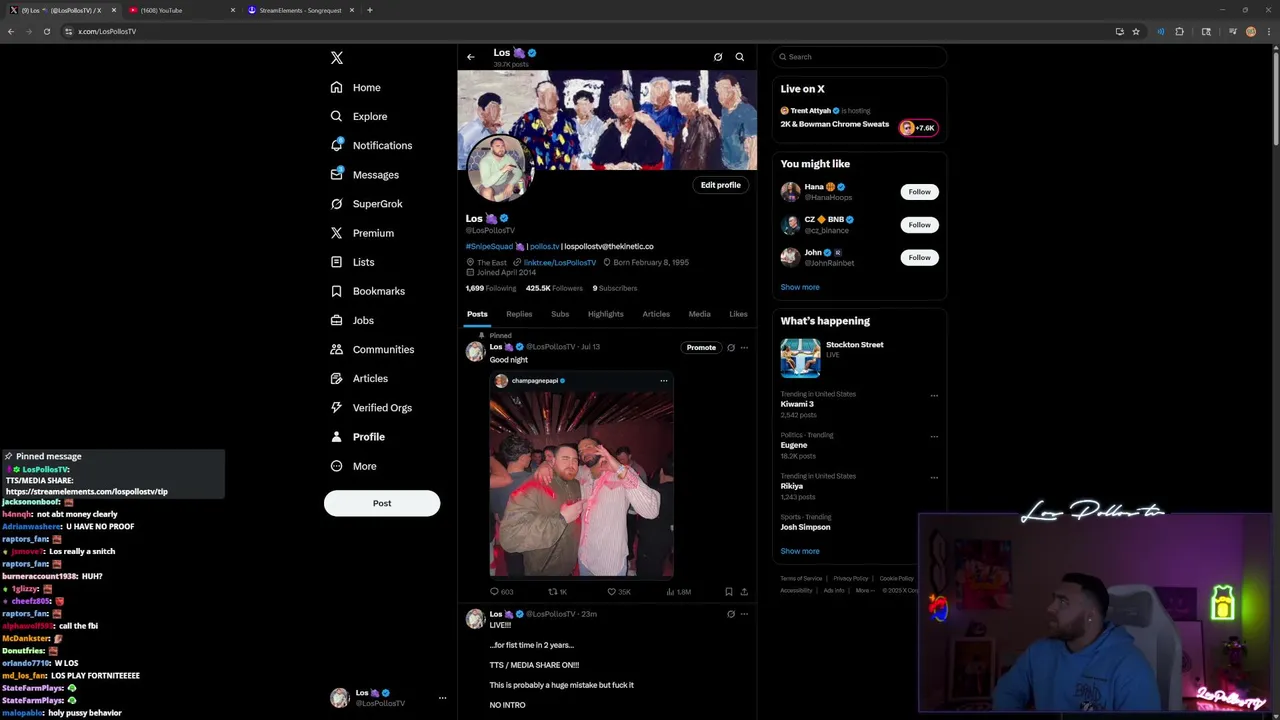Image resolution: width=1280 pixels, height=720 pixels.
Task: Click the Lists icon in sidebar
Action: [x=337, y=262]
